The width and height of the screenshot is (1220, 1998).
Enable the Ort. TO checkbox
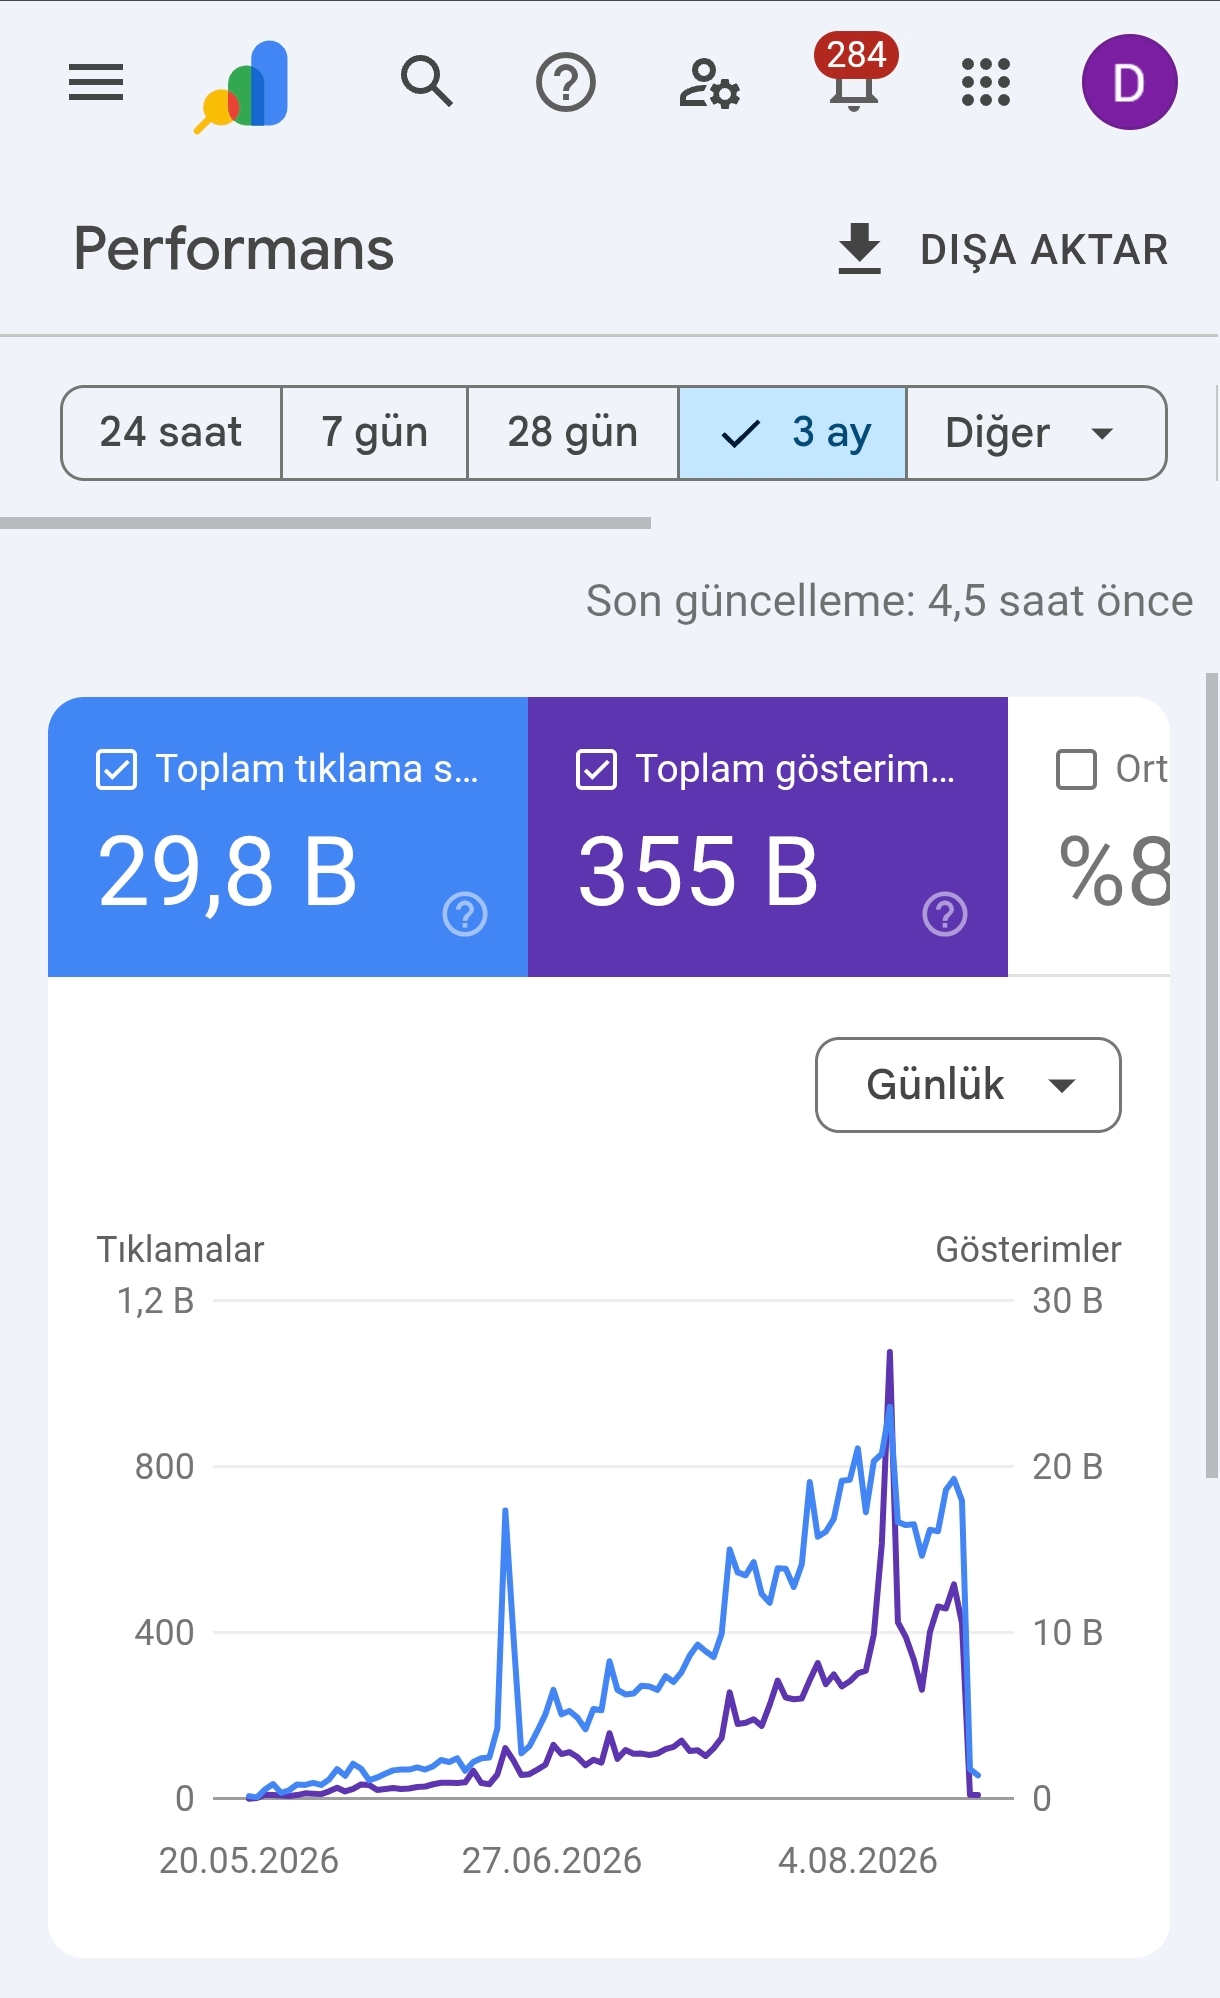[1076, 770]
